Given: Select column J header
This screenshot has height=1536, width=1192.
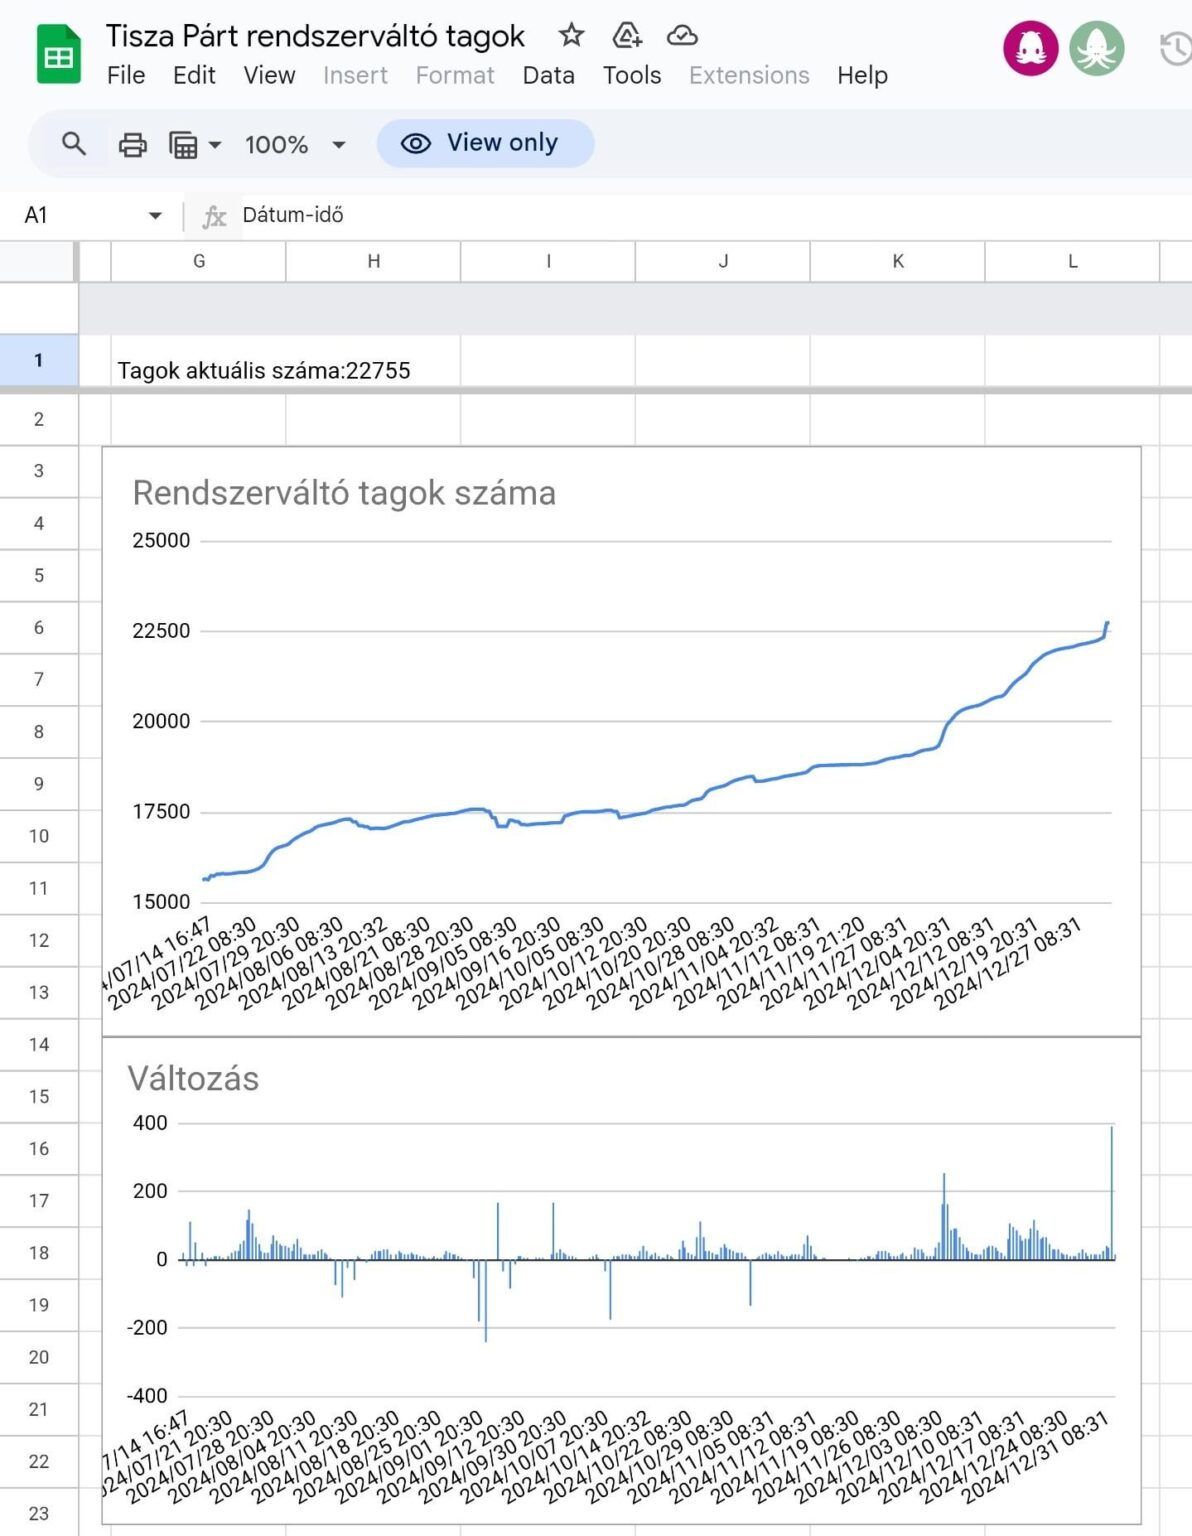Looking at the screenshot, I should [x=723, y=261].
